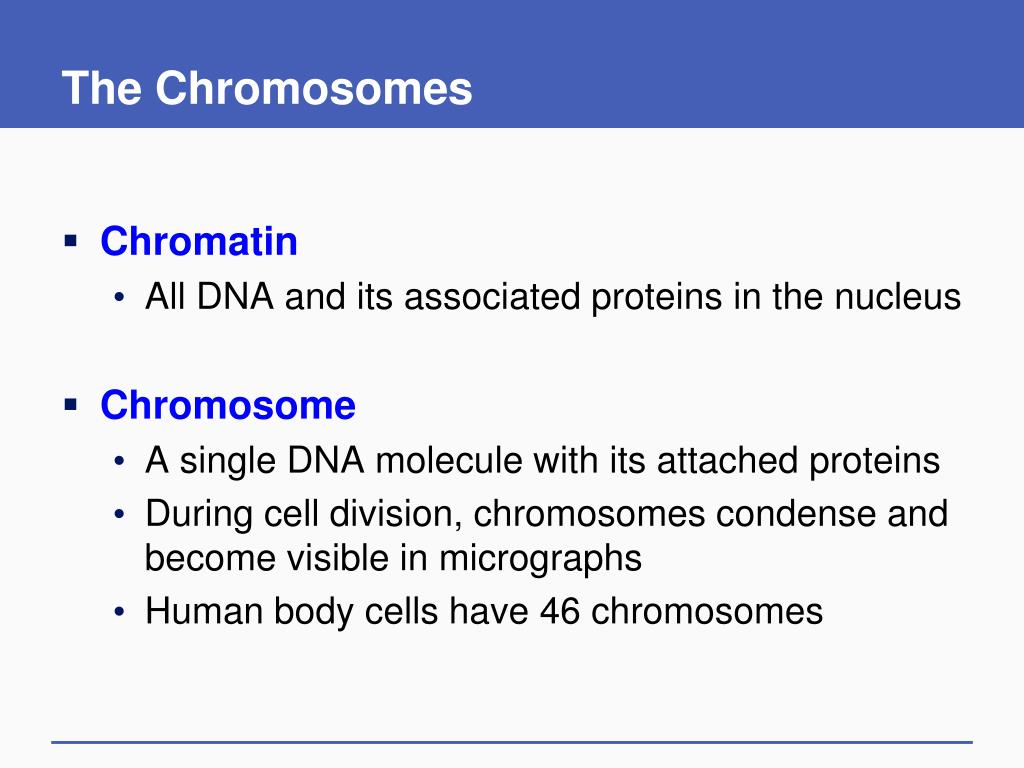This screenshot has height=768, width=1024.
Task: Click the round bullet before 'All DNA'
Action: coord(119,298)
